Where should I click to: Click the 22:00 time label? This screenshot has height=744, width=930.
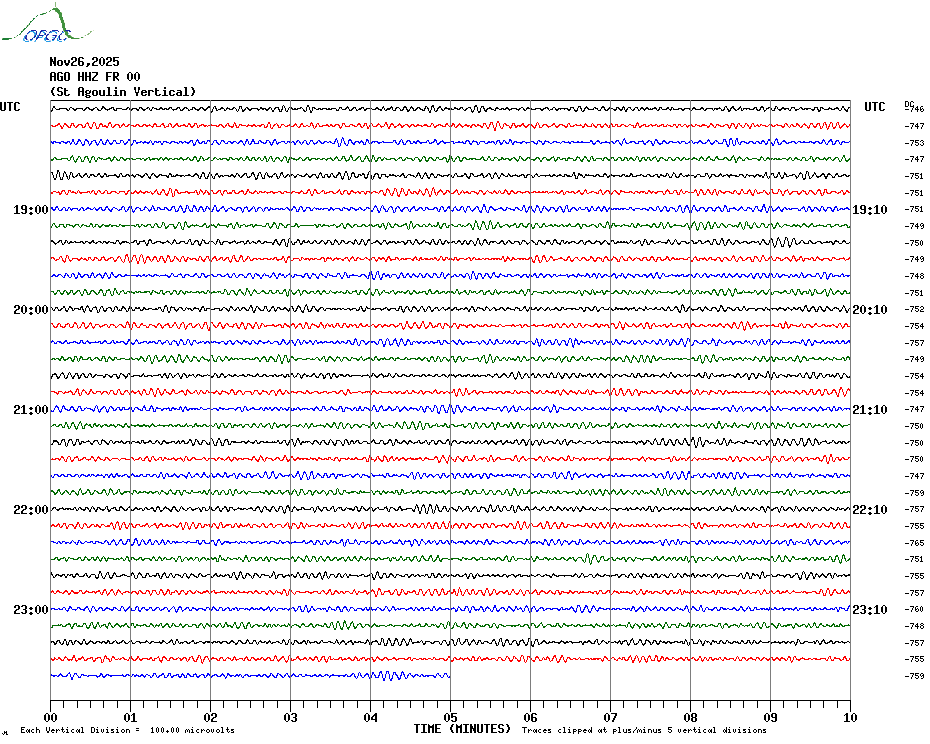[31, 510]
